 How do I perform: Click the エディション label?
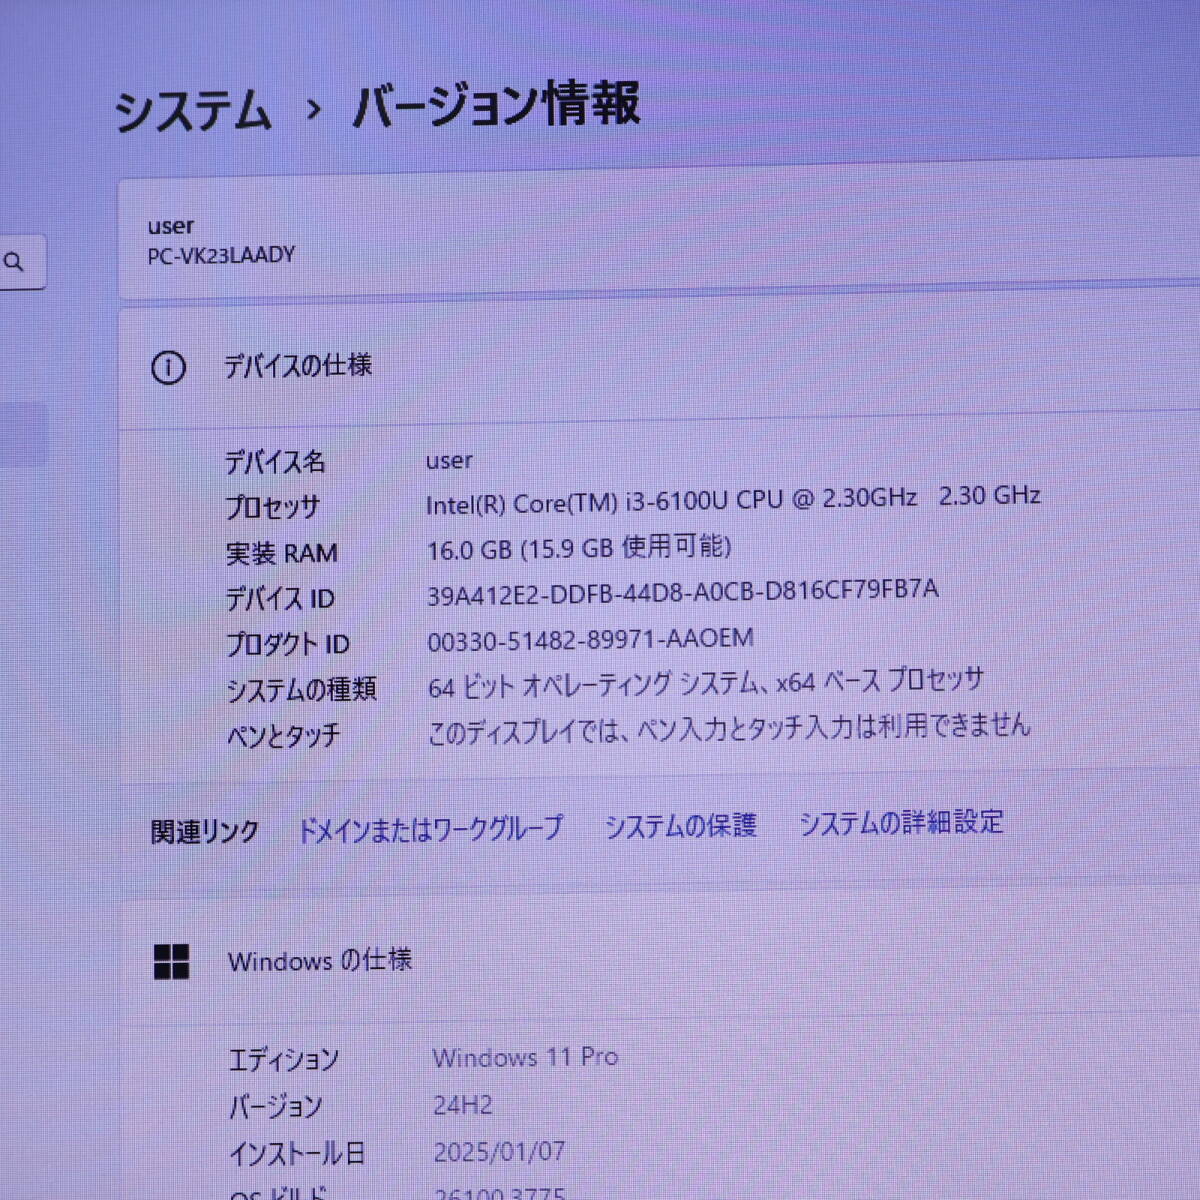(284, 1060)
